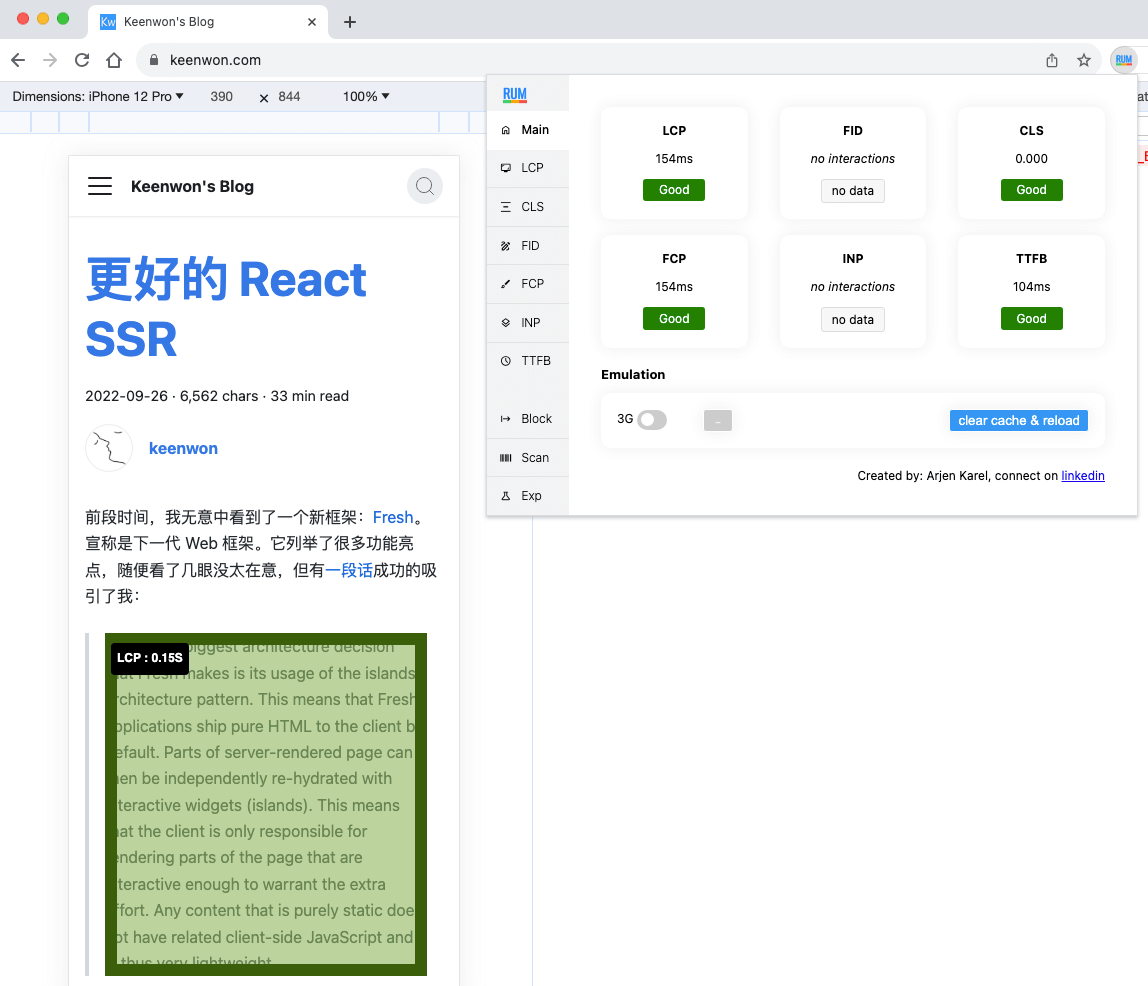This screenshot has width=1148, height=986.
Task: Click the share icon in address bar
Action: [1052, 60]
